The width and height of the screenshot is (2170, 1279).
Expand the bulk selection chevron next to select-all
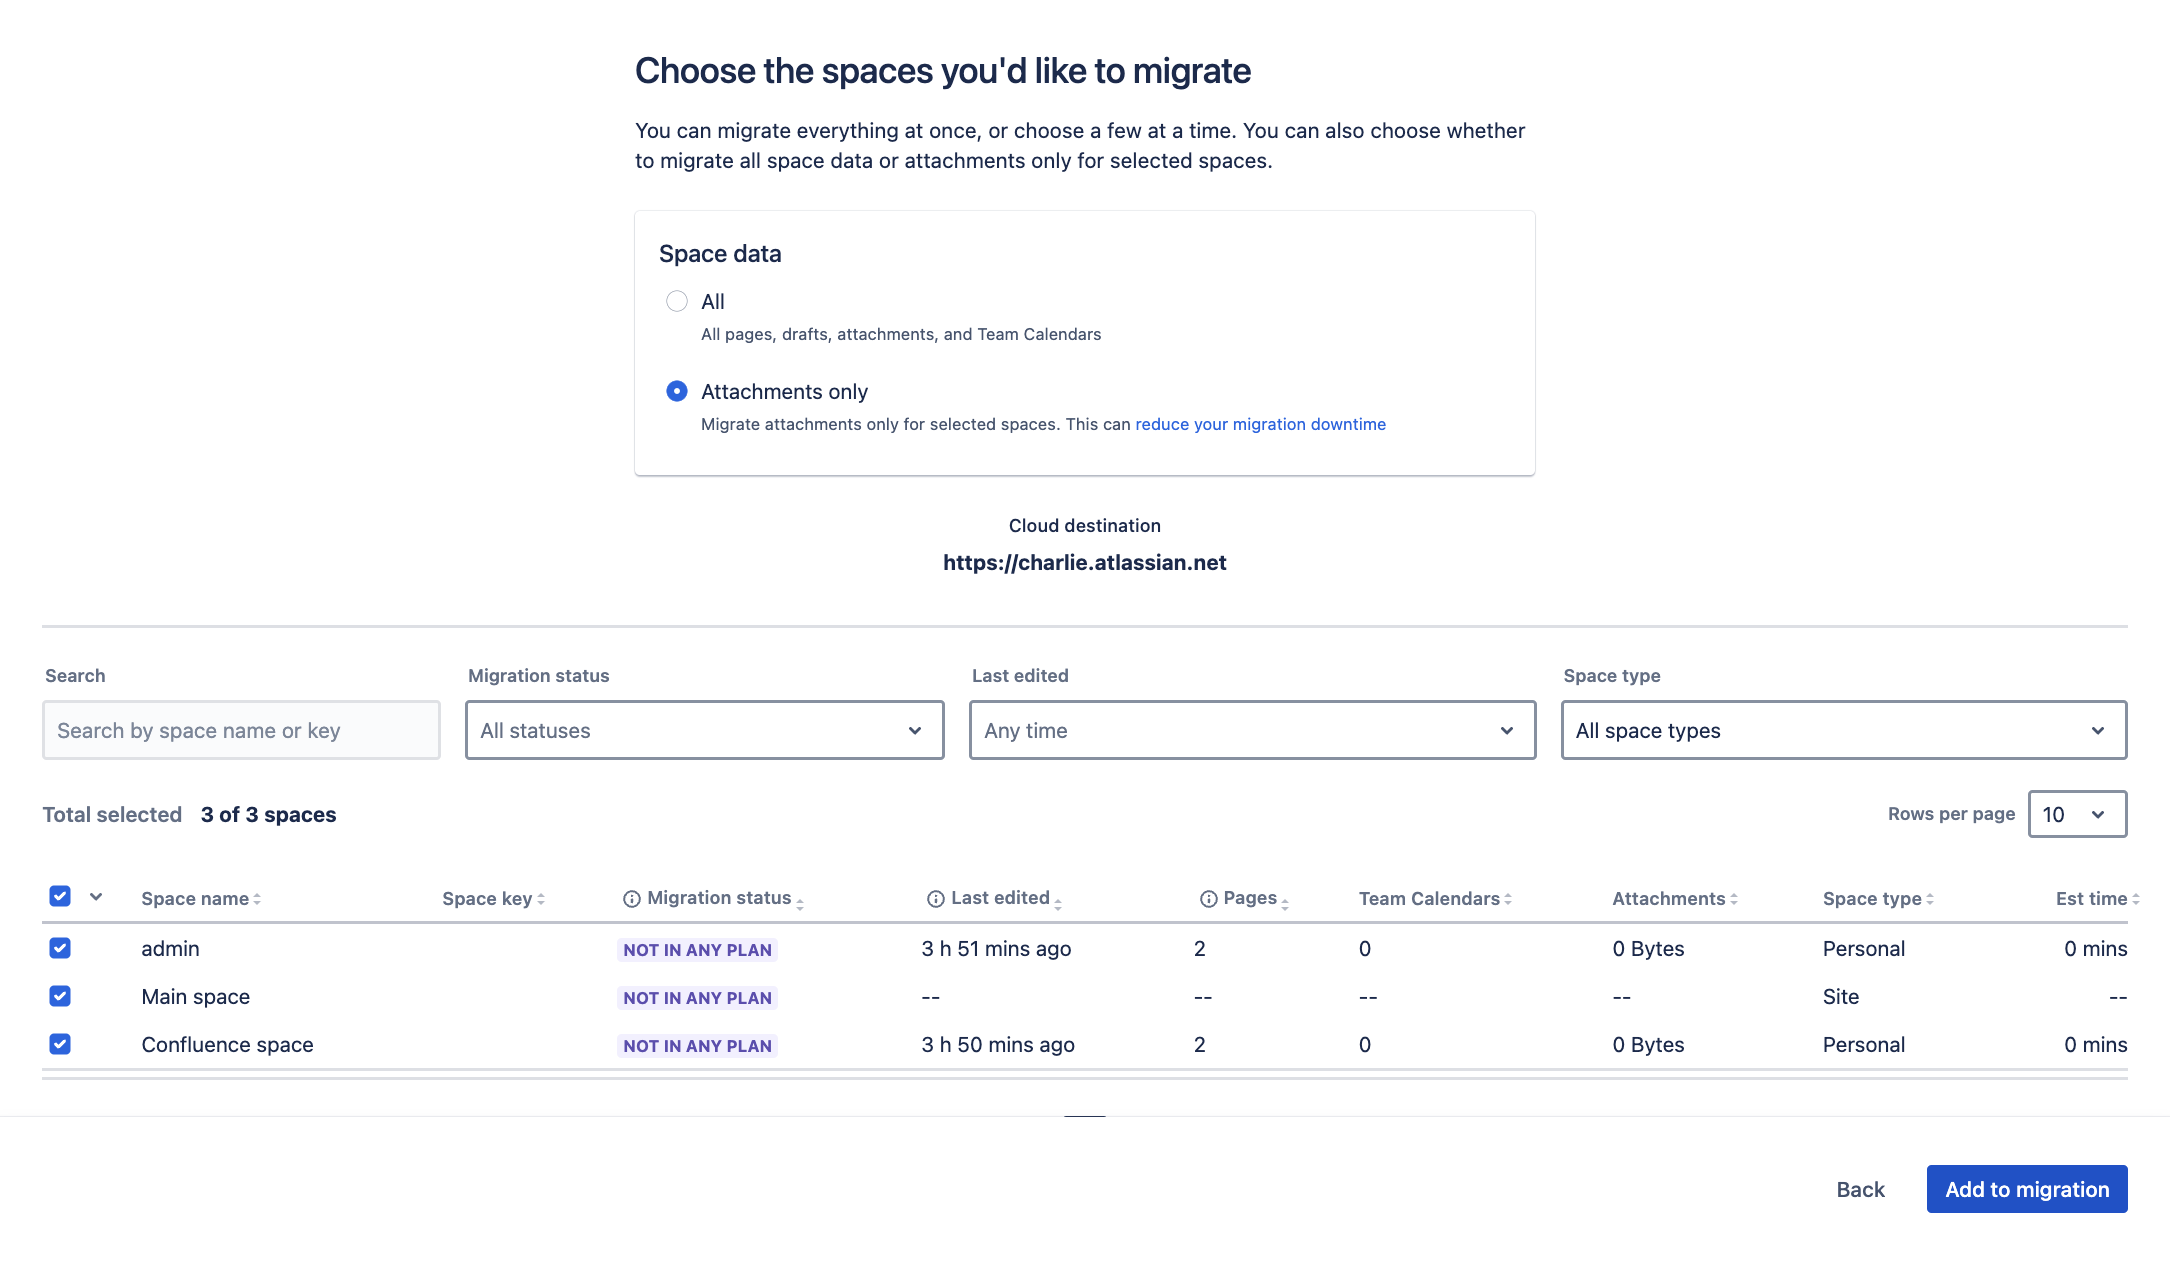pyautogui.click(x=97, y=897)
